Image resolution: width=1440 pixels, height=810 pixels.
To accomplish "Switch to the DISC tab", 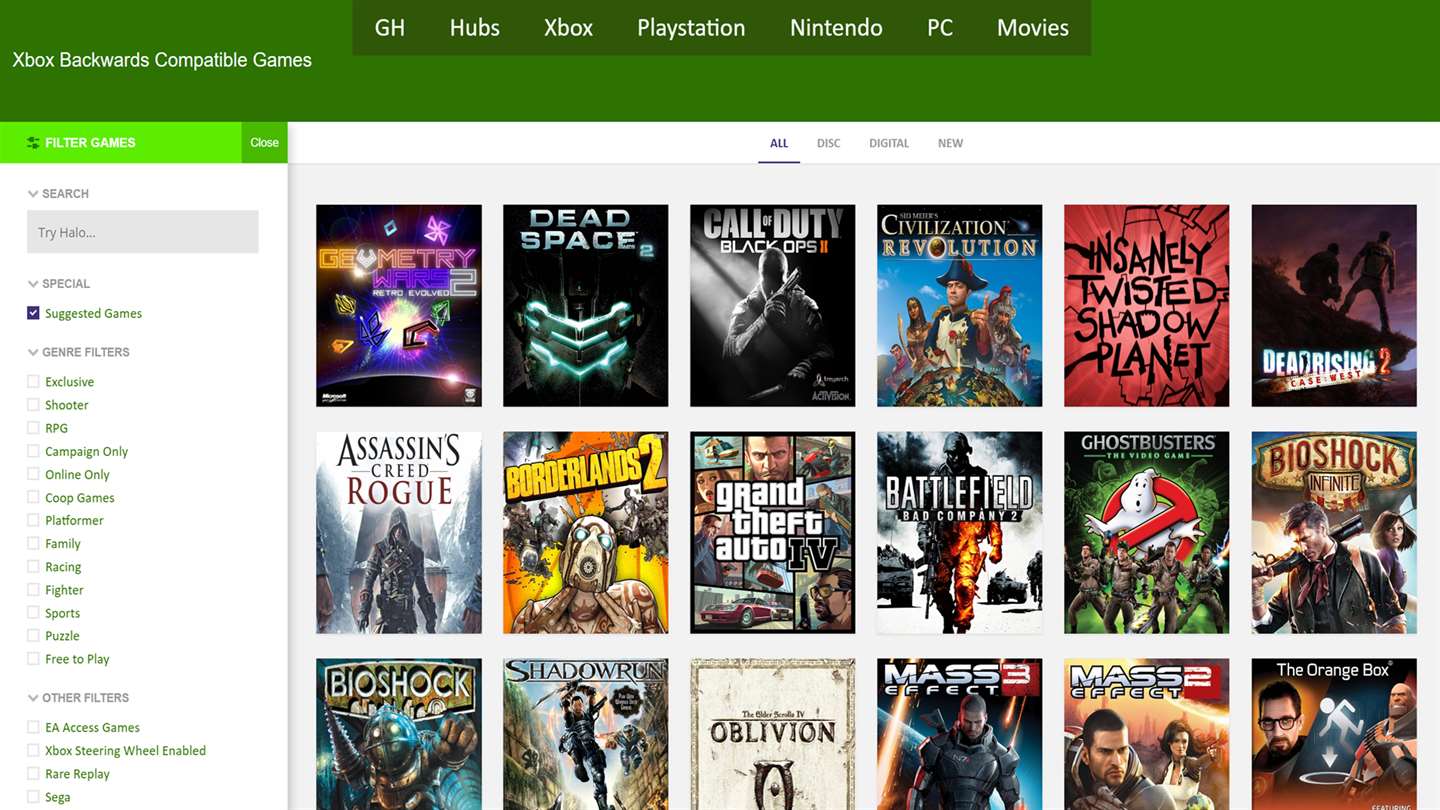I will click(x=828, y=143).
